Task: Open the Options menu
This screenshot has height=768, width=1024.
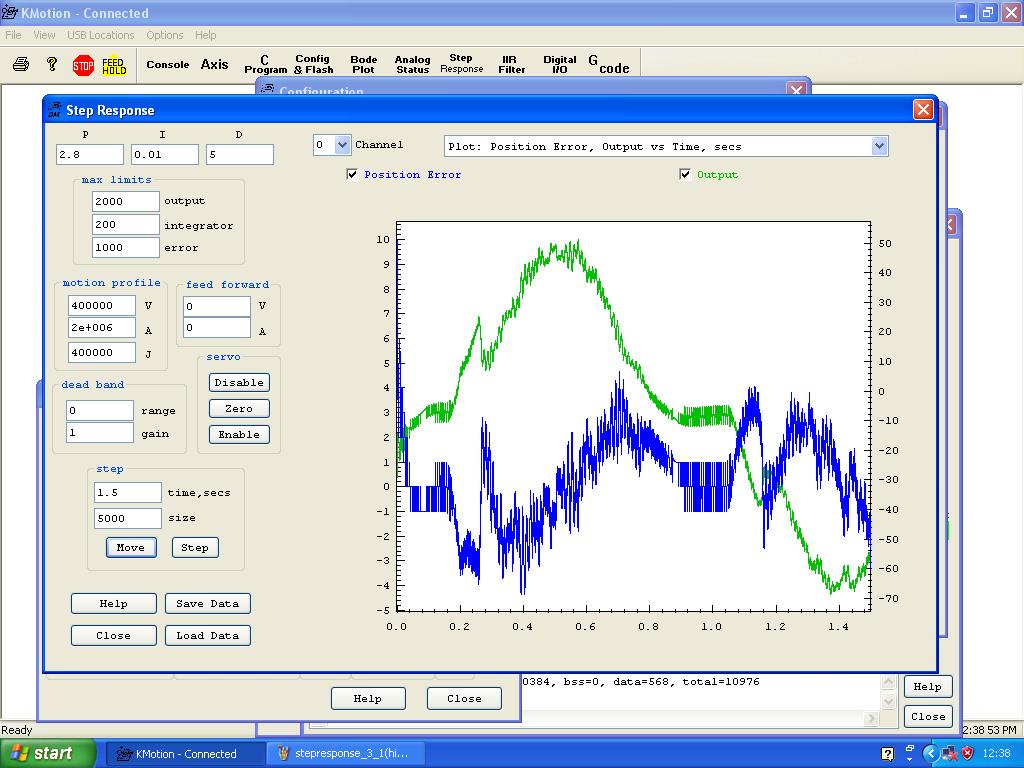Action: pos(165,35)
